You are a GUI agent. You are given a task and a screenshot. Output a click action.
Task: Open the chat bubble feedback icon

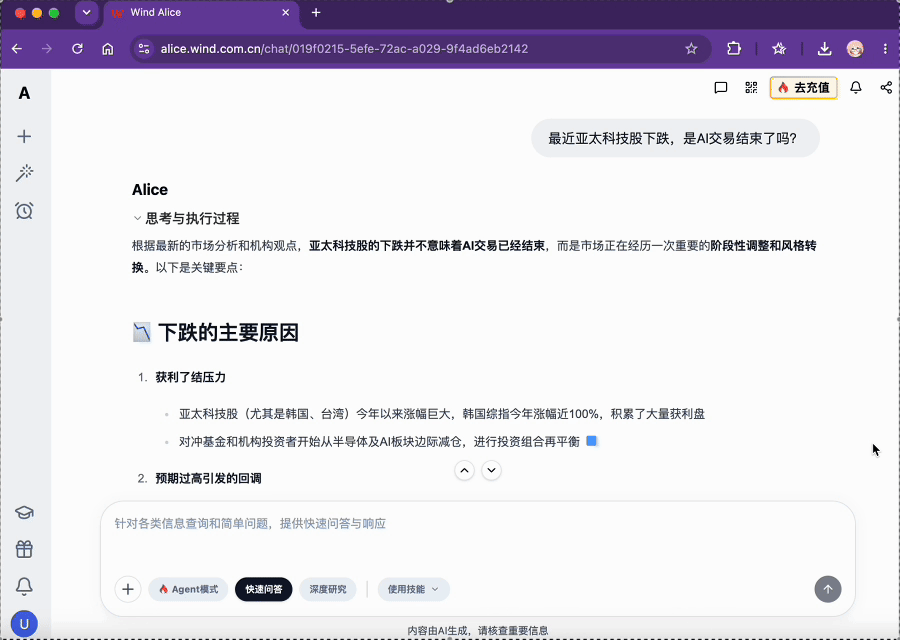tap(721, 88)
